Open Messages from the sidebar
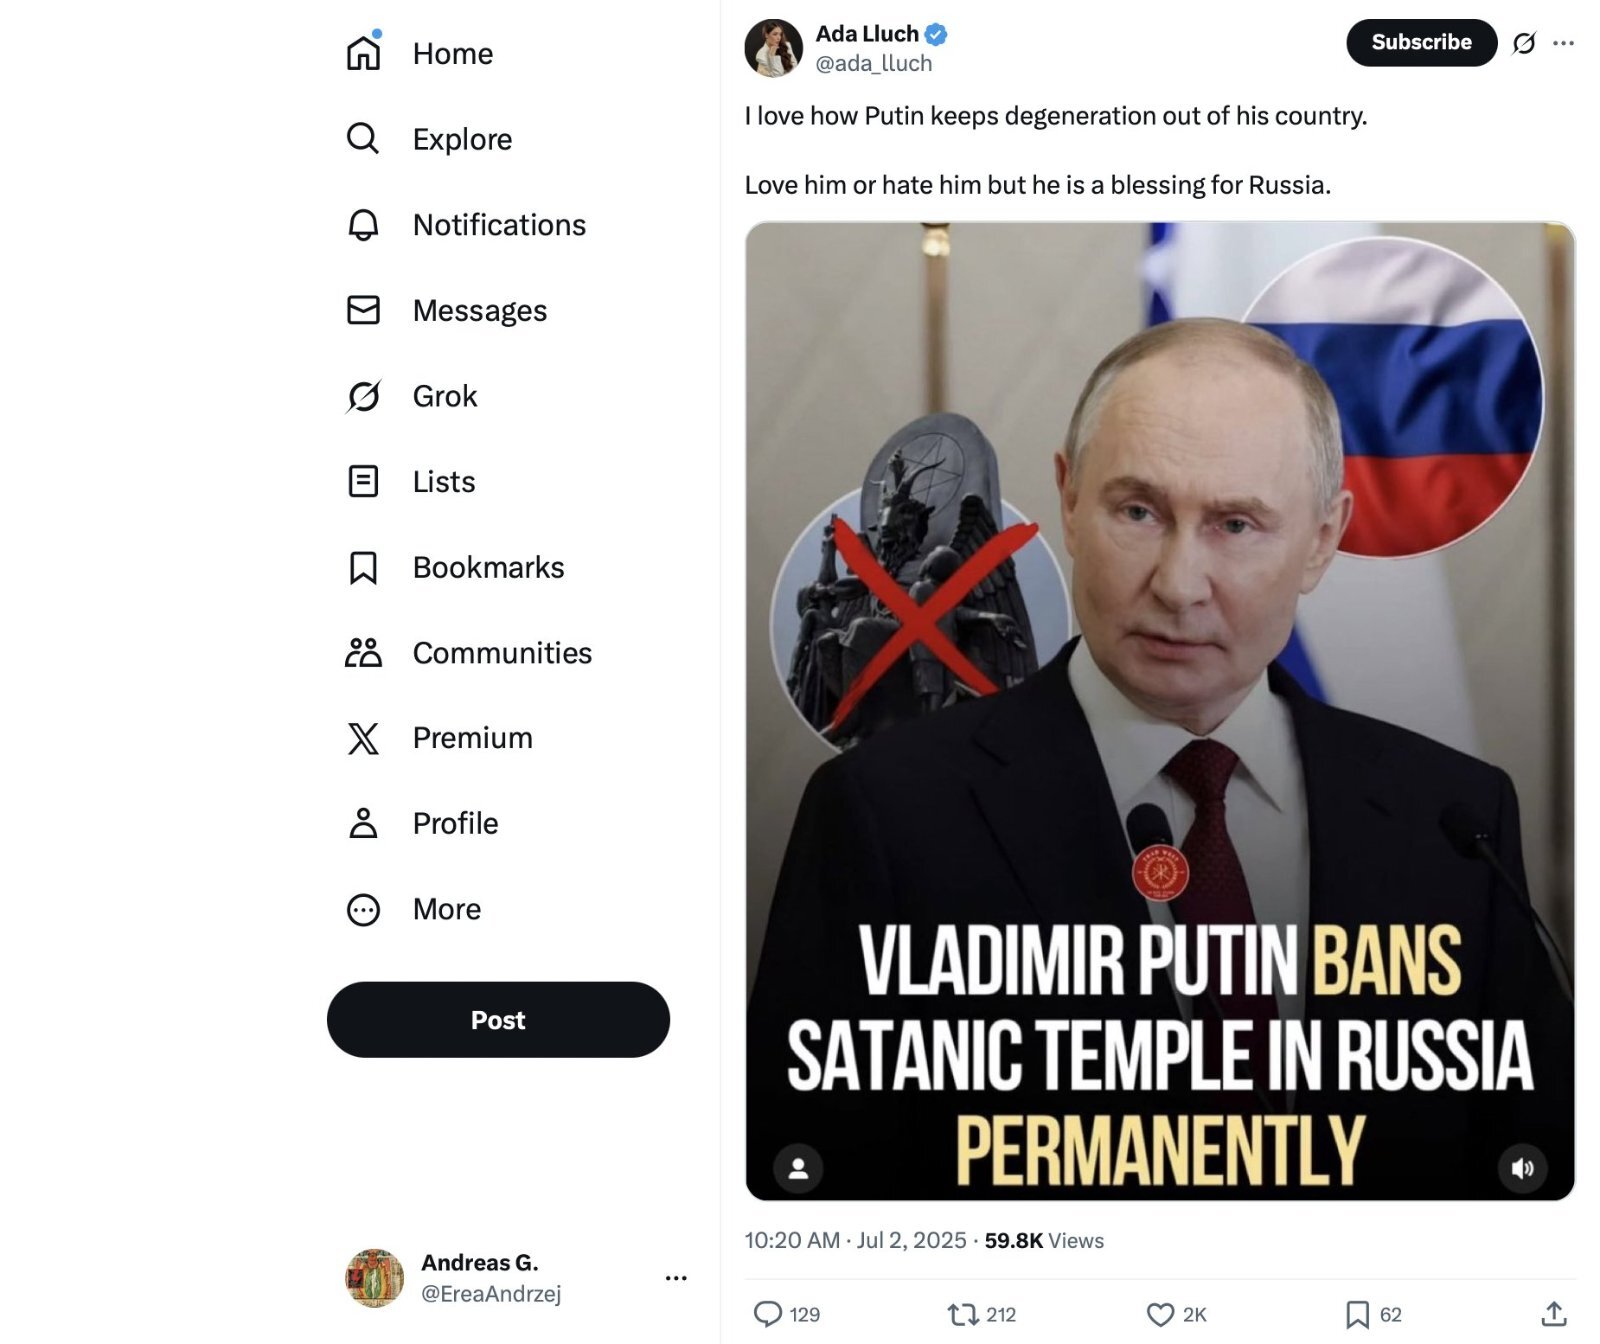Image resolution: width=1600 pixels, height=1344 pixels. (479, 311)
